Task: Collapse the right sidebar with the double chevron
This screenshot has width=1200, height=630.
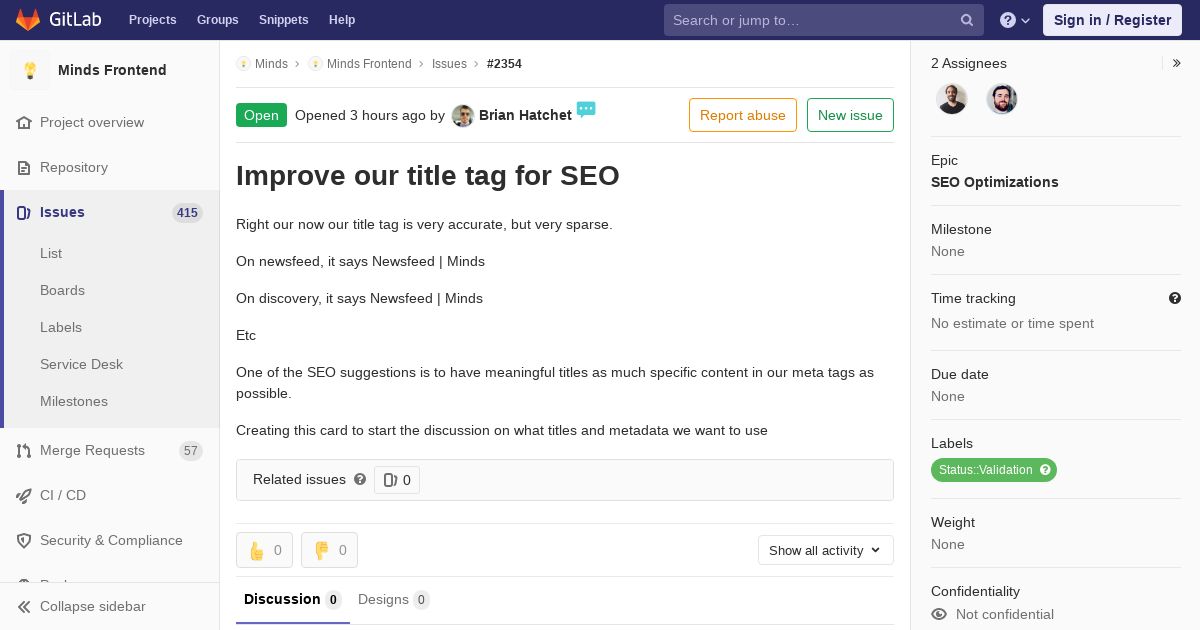Action: (1177, 63)
